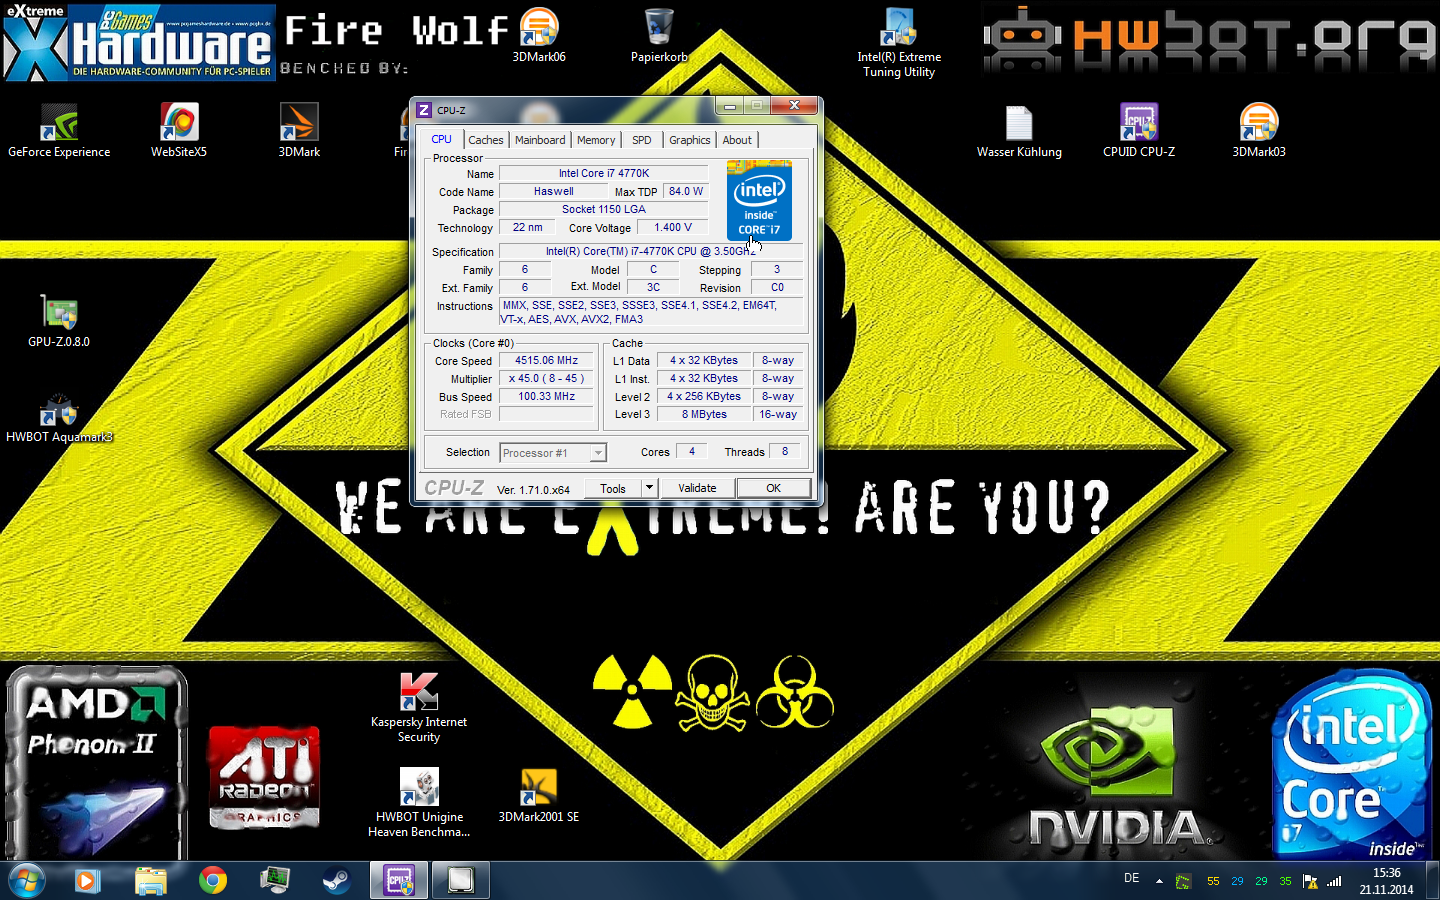1440x900 pixels.
Task: Click the temperature reading 55 in the tray
Action: (1213, 881)
